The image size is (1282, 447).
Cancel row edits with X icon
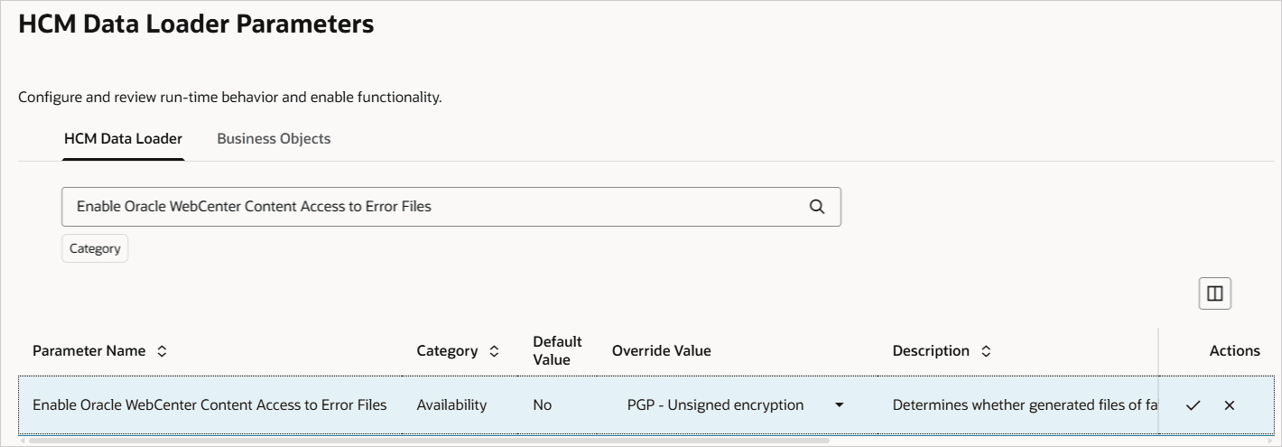(1229, 405)
